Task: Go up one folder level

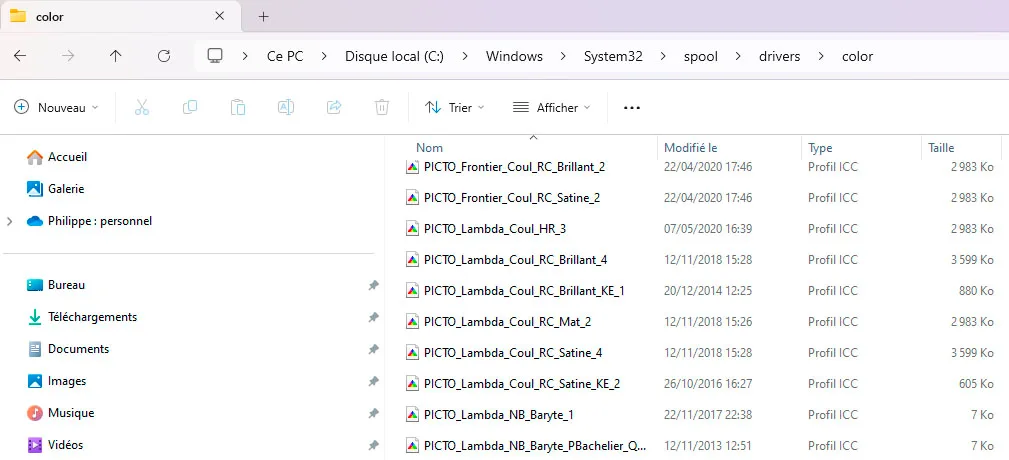Action: point(115,56)
